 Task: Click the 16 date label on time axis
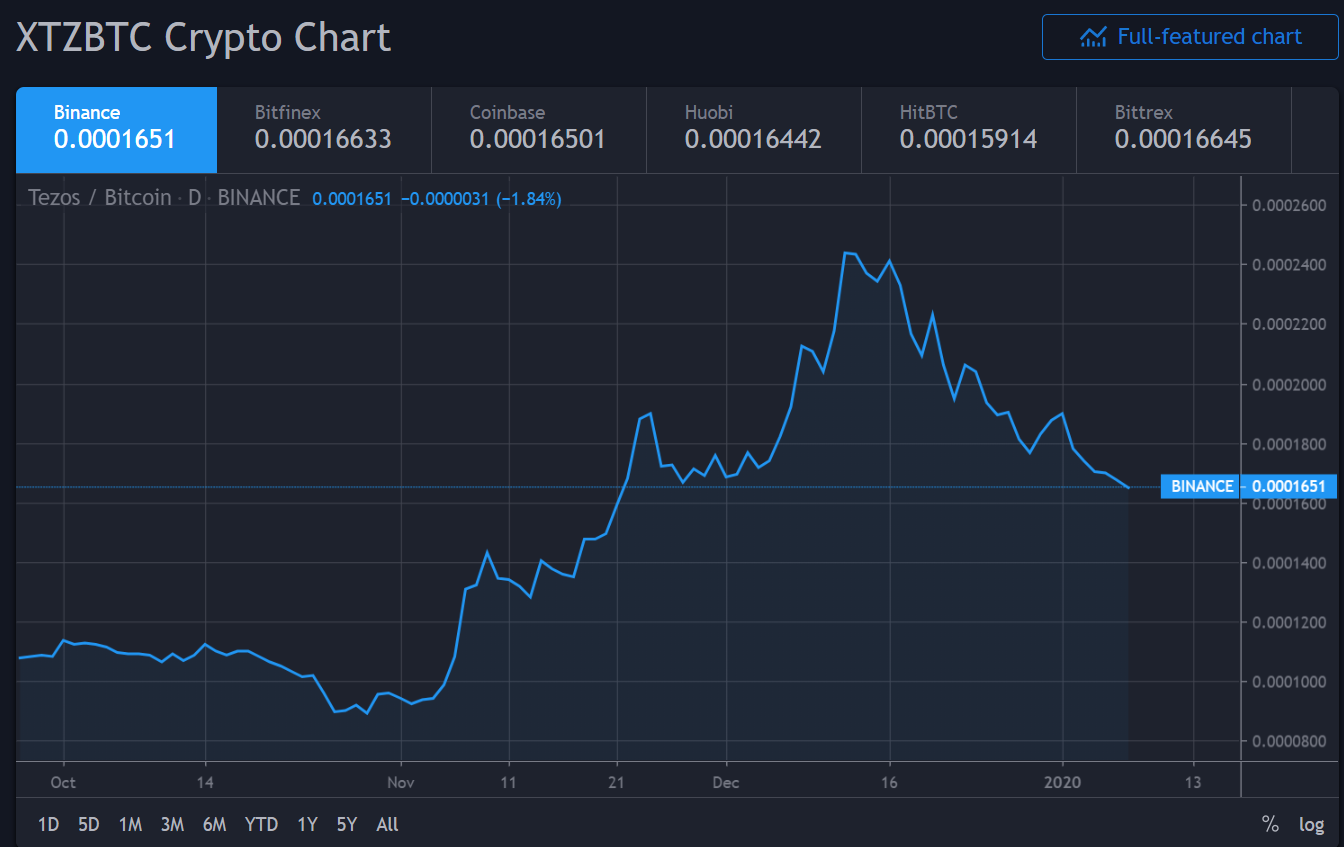(889, 781)
